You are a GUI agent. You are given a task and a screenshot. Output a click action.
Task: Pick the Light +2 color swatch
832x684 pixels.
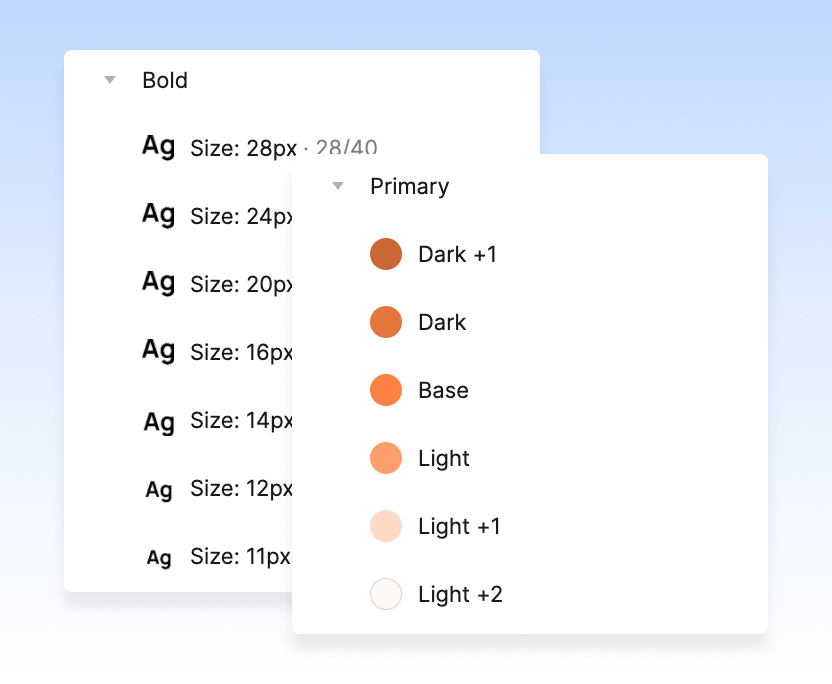386,594
